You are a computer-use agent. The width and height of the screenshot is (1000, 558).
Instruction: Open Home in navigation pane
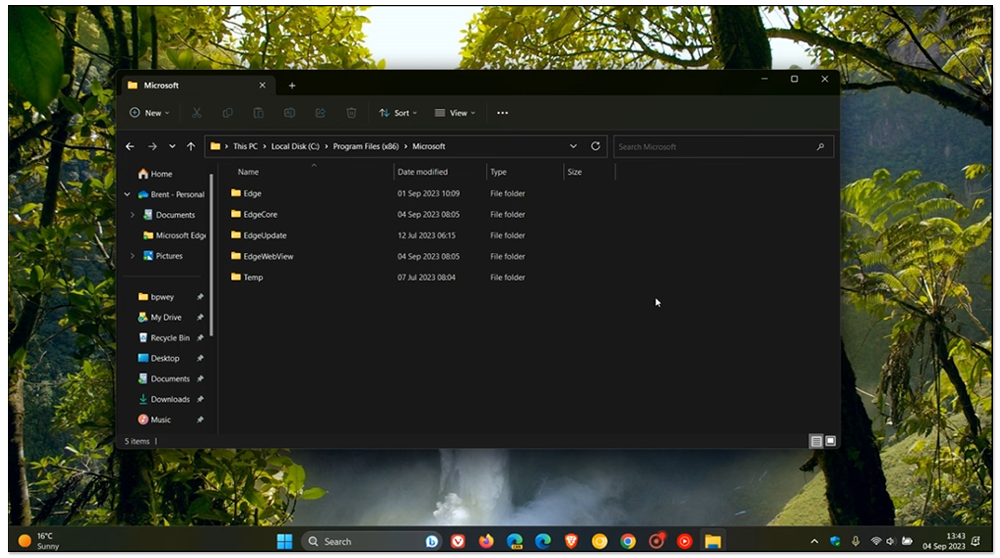155,173
